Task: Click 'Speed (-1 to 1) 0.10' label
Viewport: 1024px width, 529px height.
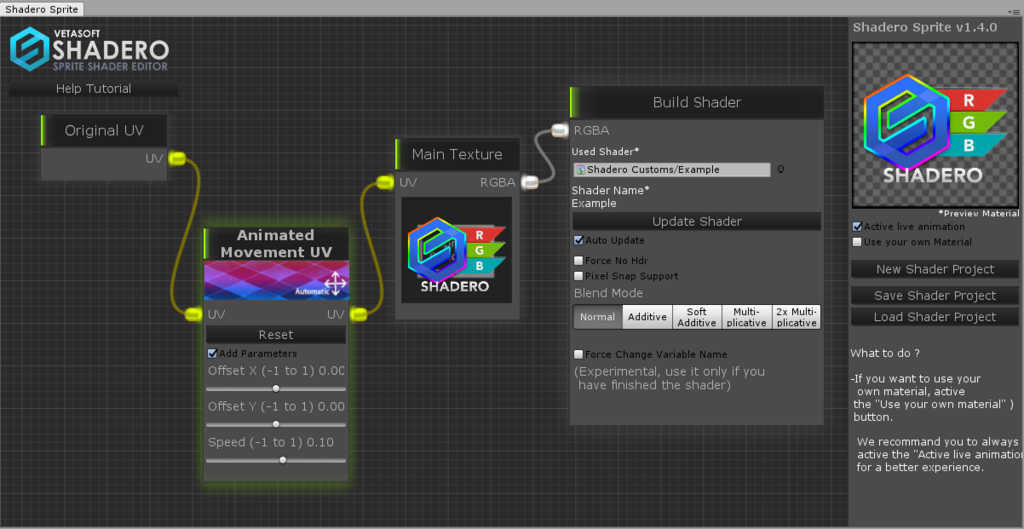Action: 271,443
